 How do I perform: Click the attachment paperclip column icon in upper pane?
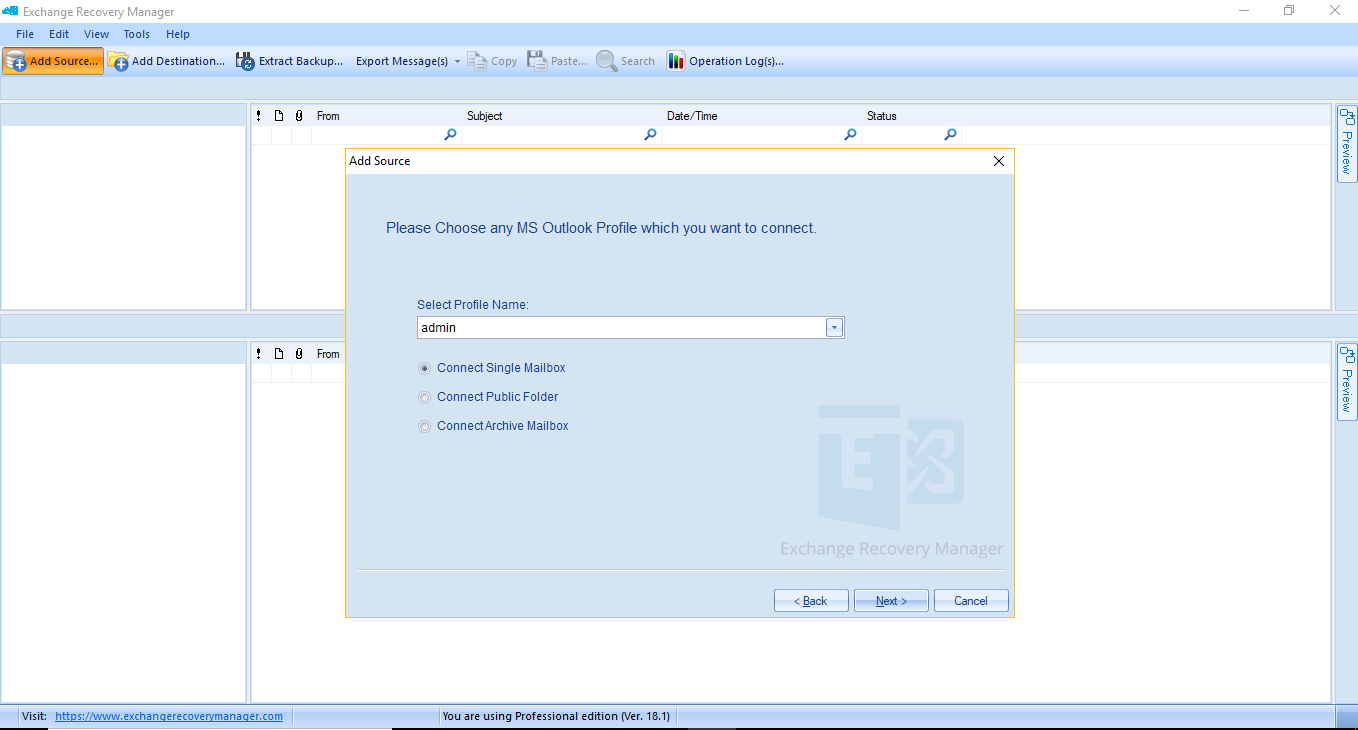pyautogui.click(x=299, y=116)
